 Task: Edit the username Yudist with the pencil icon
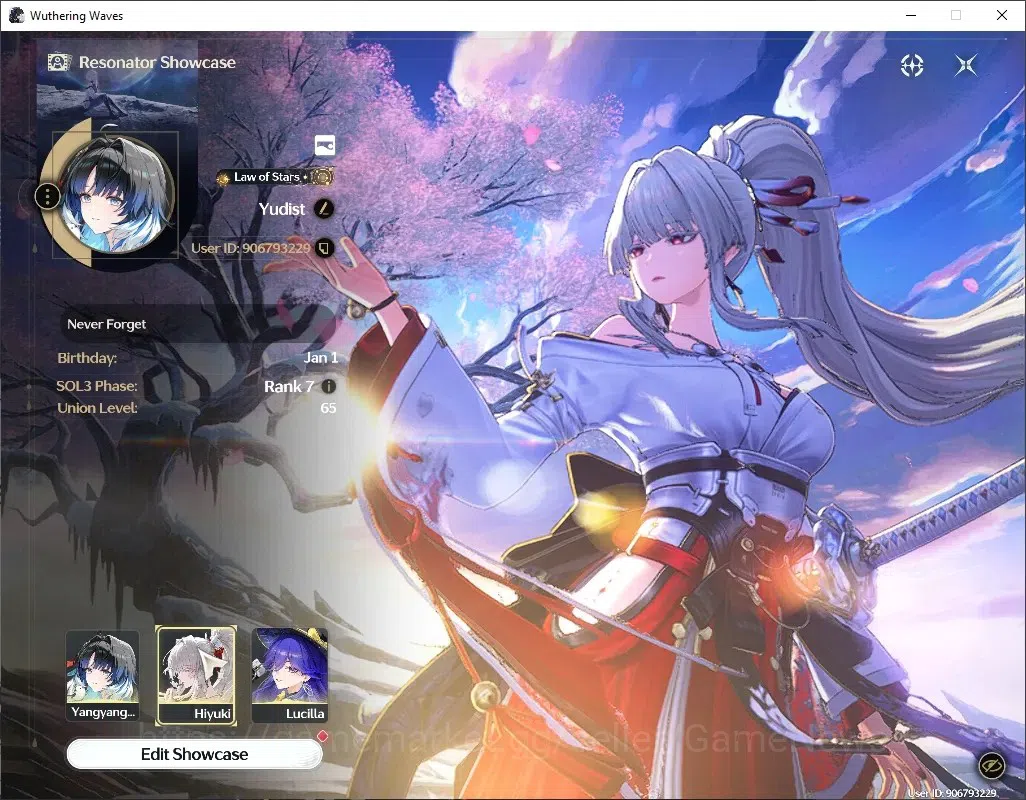(x=324, y=209)
